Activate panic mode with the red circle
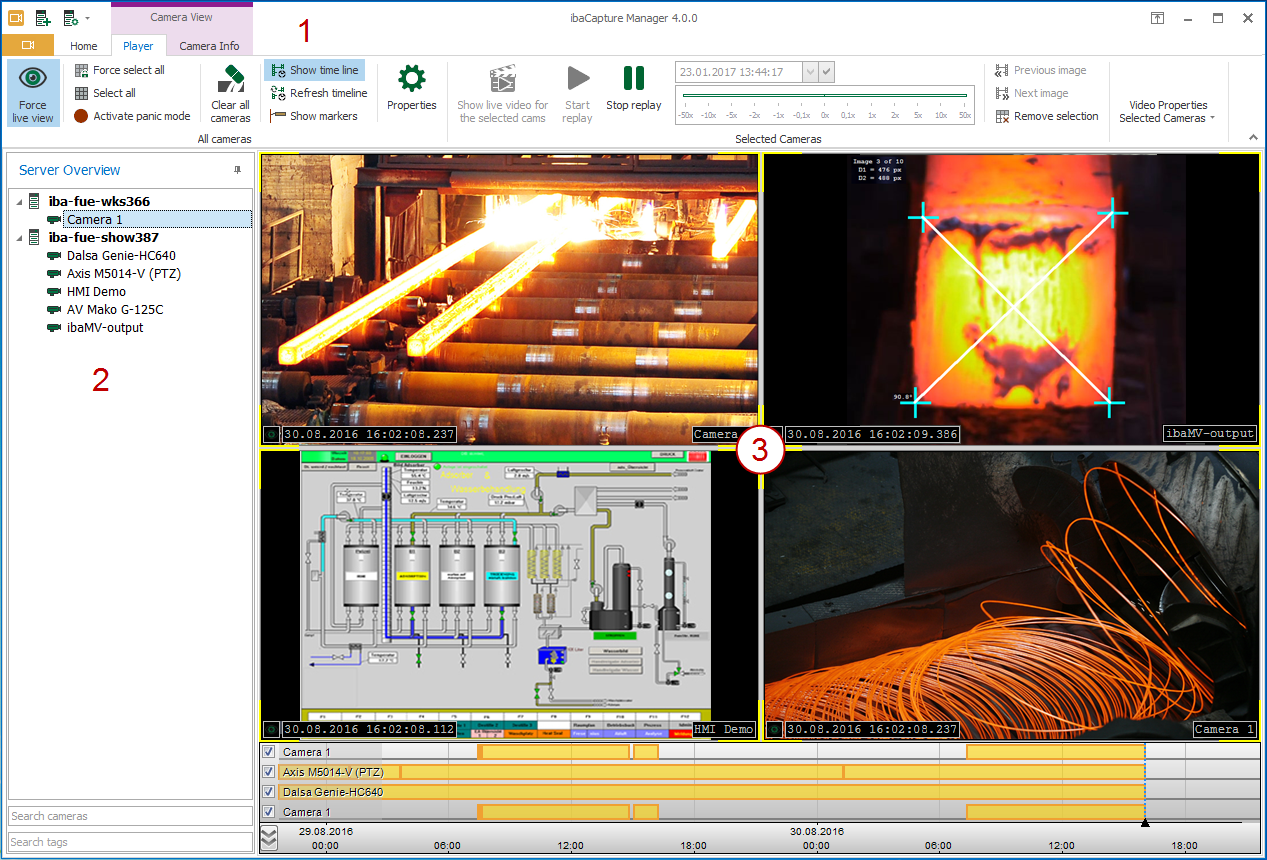Viewport: 1267px width, 860px height. click(x=81, y=116)
